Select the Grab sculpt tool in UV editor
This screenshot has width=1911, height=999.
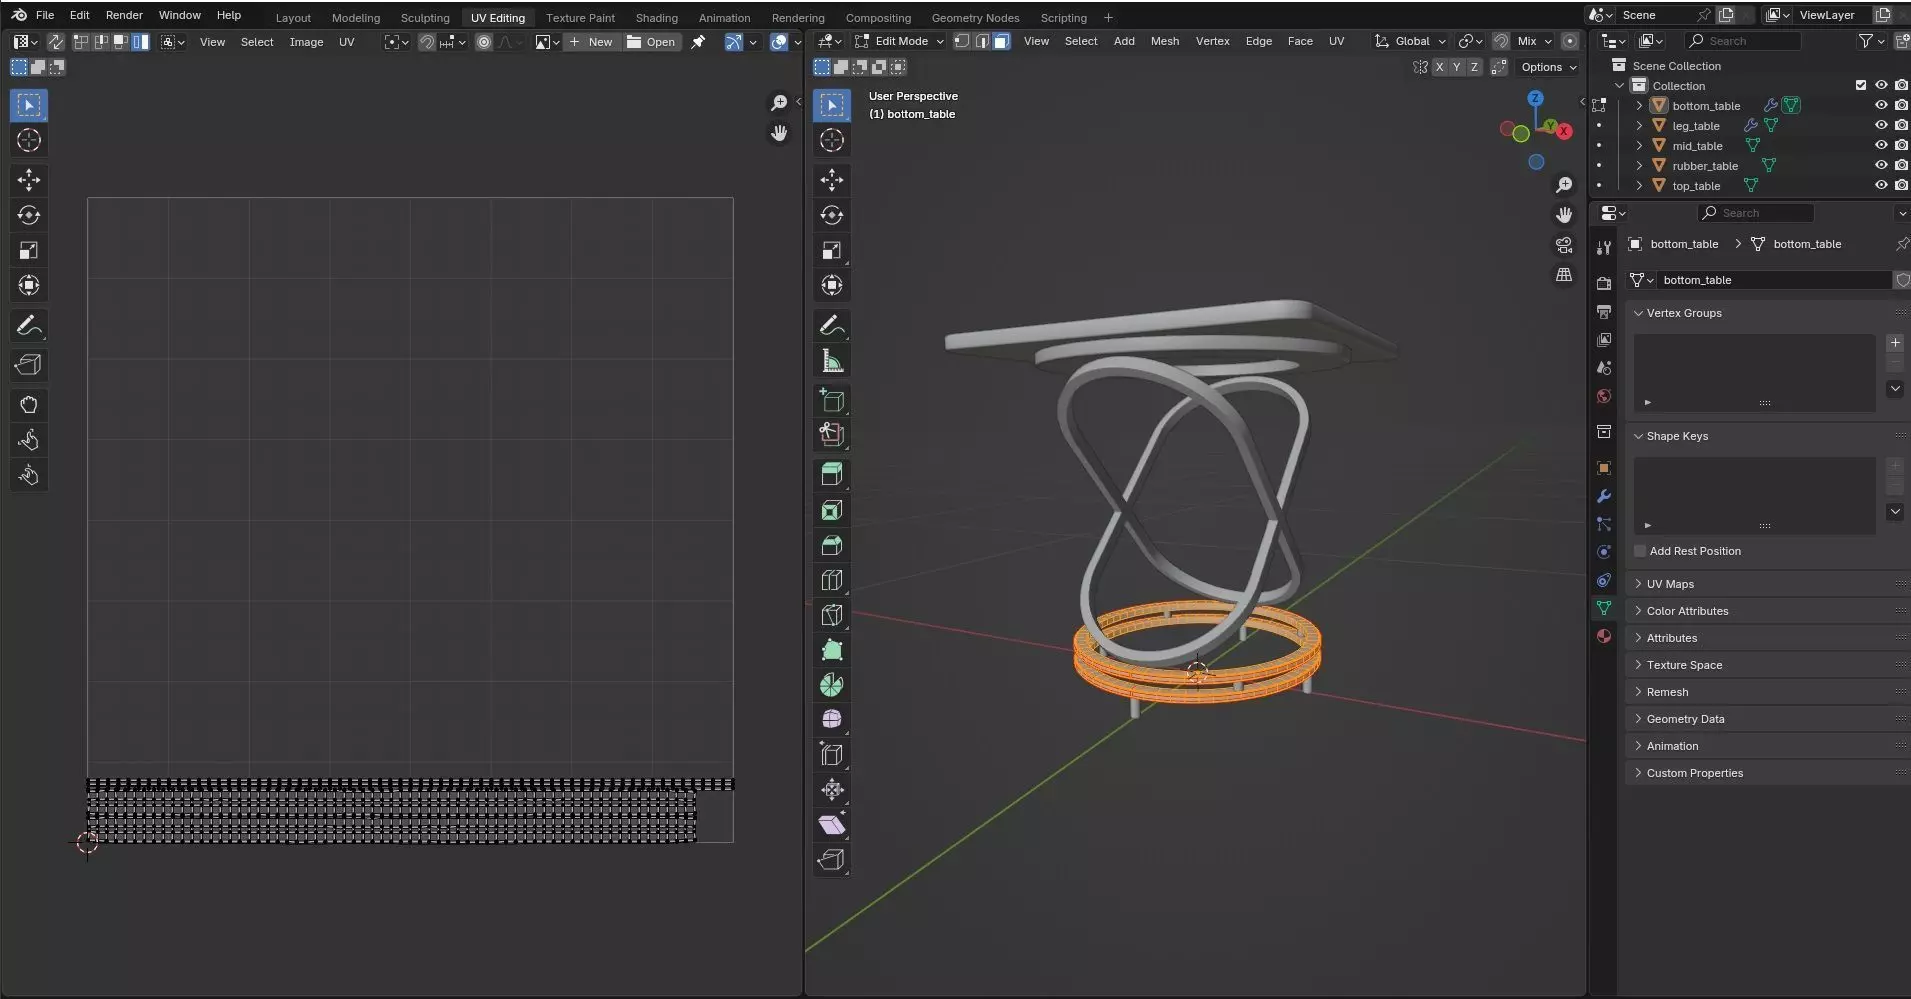click(x=29, y=405)
